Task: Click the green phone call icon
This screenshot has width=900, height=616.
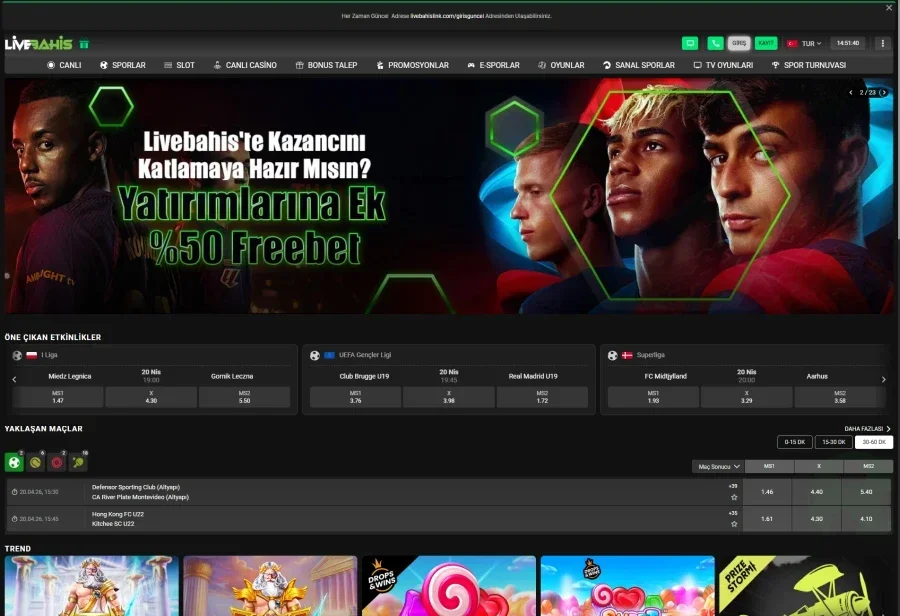Action: coord(715,43)
